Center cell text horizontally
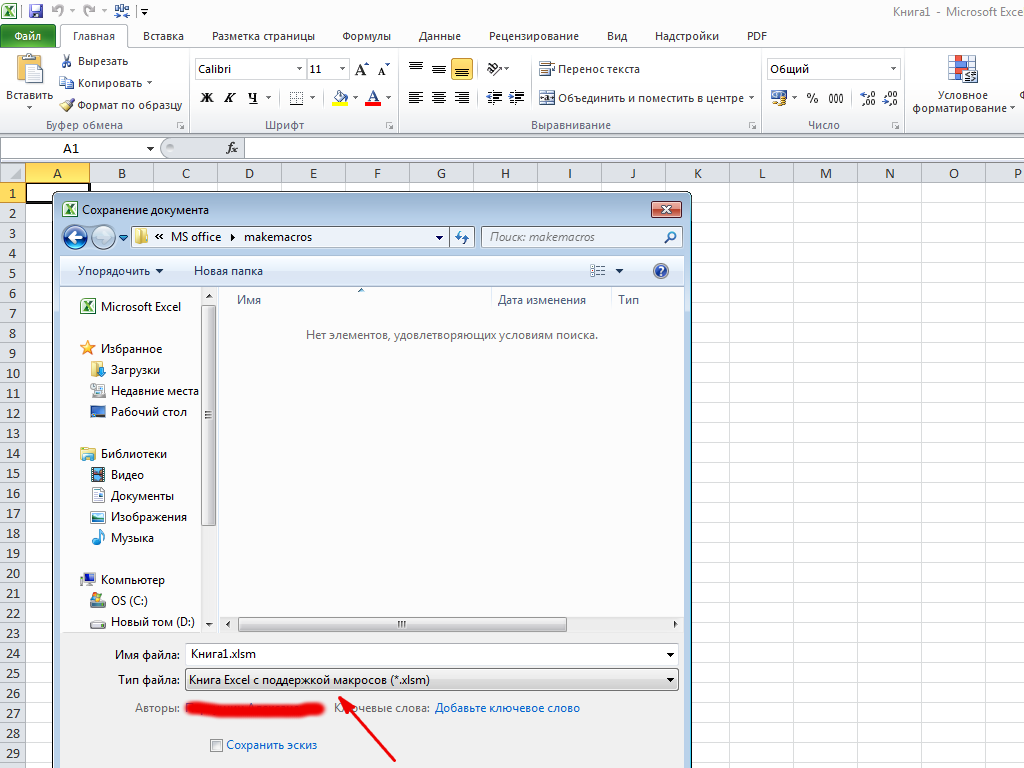Viewport: 1024px width, 768px height. click(439, 98)
